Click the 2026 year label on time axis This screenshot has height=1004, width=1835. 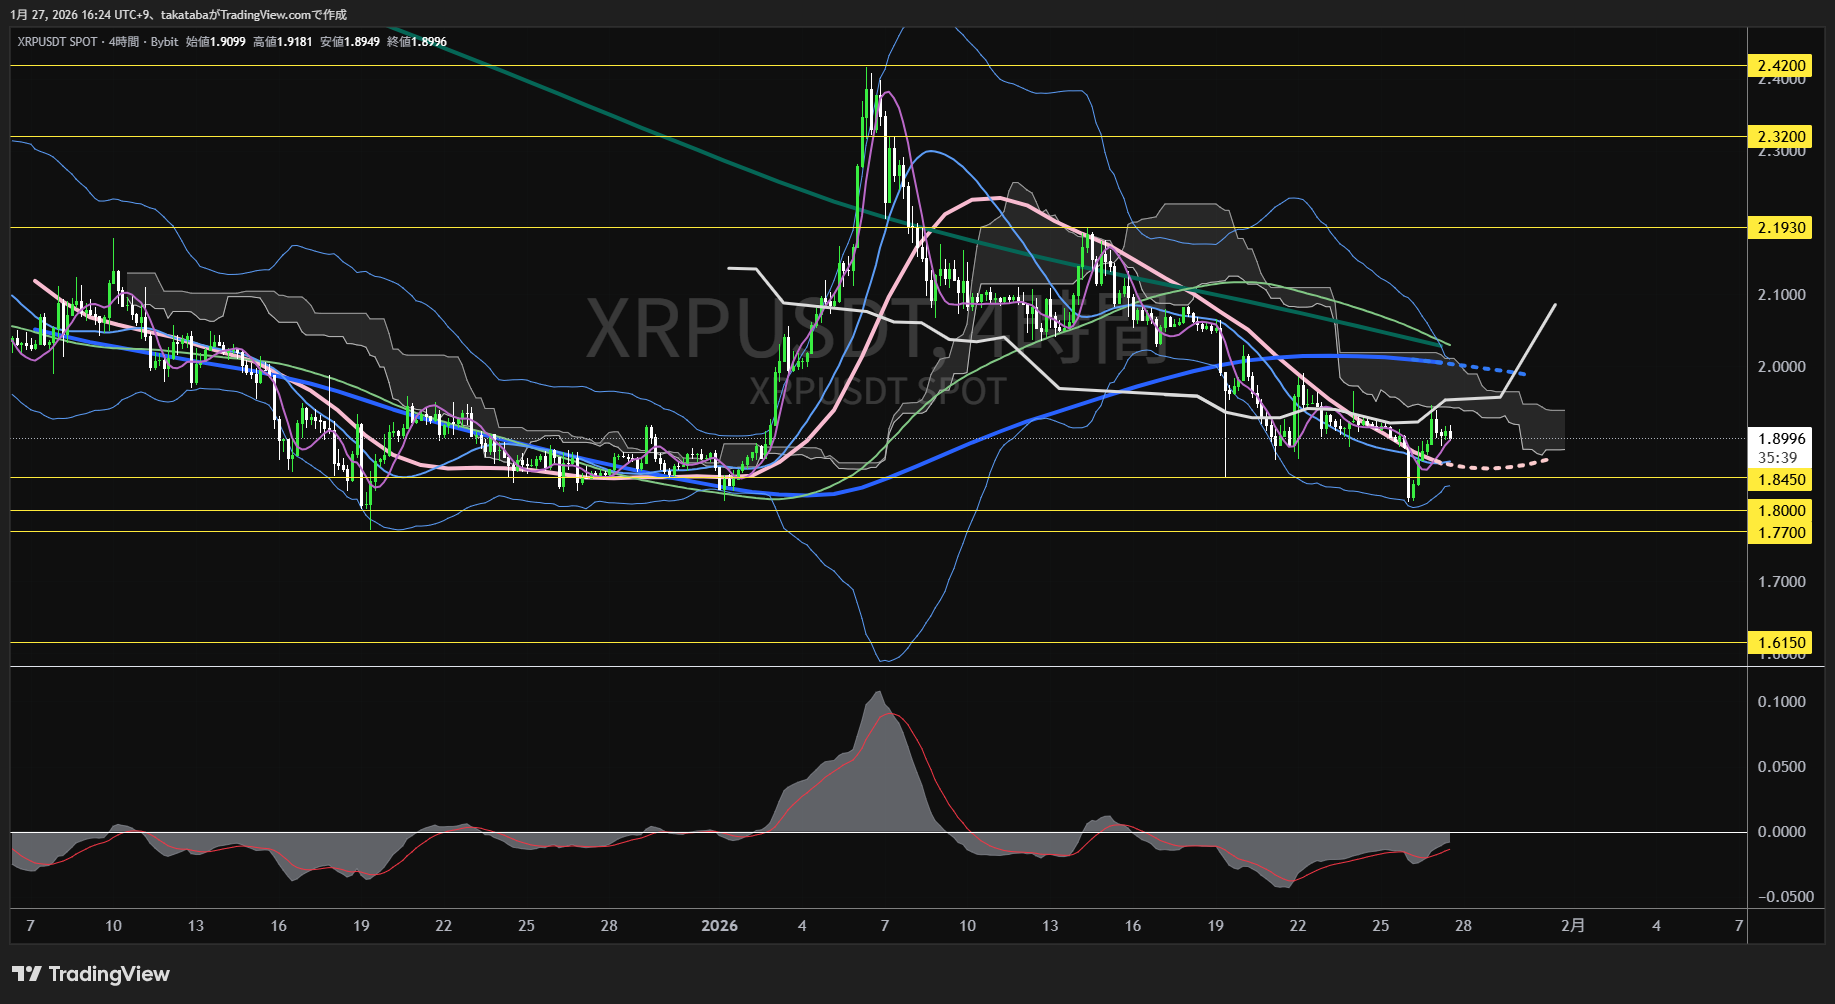pyautogui.click(x=720, y=926)
